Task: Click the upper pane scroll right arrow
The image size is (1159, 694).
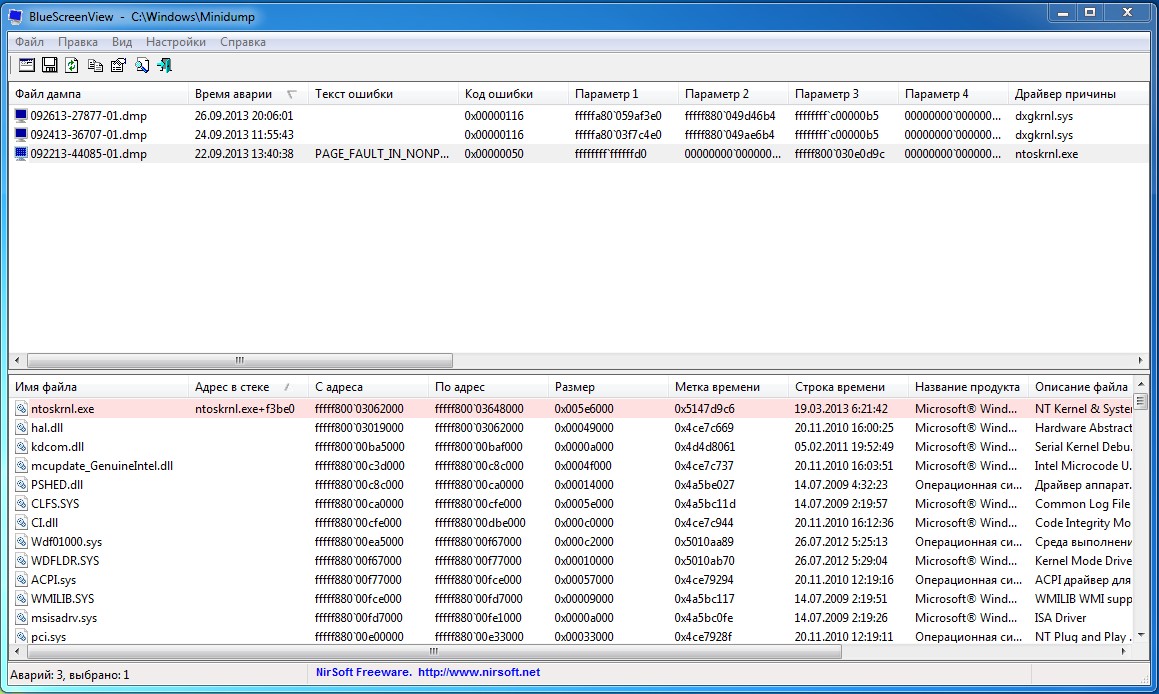Action: tap(1141, 361)
